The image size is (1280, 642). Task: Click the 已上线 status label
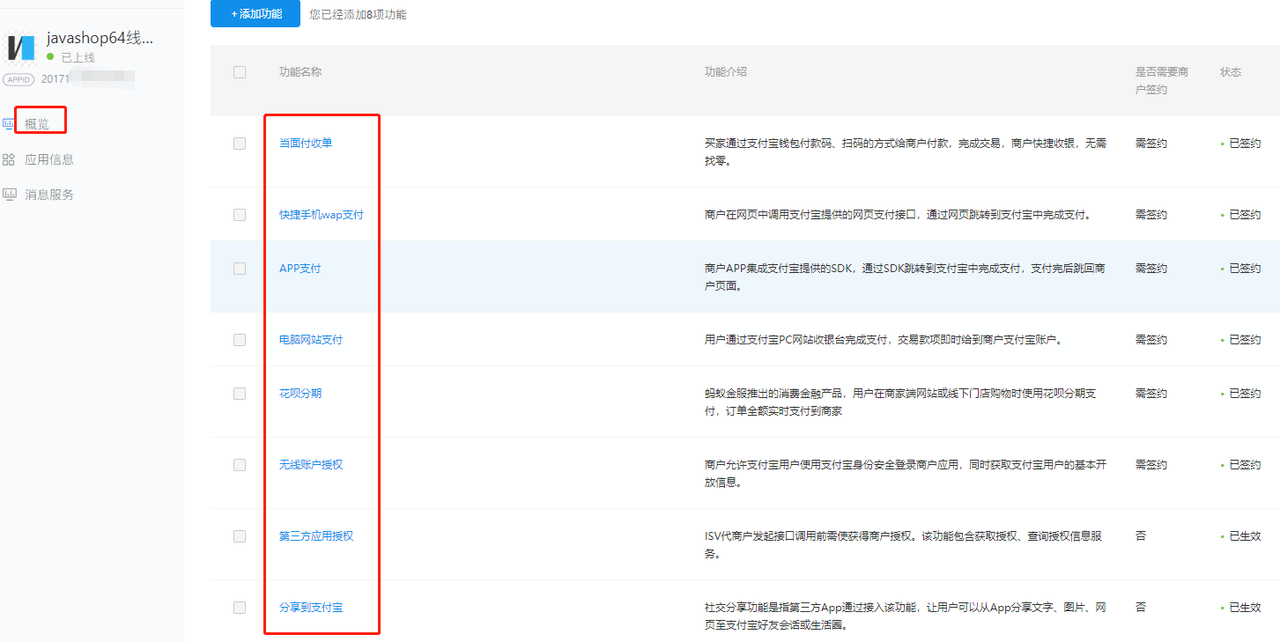pyautogui.click(x=78, y=58)
